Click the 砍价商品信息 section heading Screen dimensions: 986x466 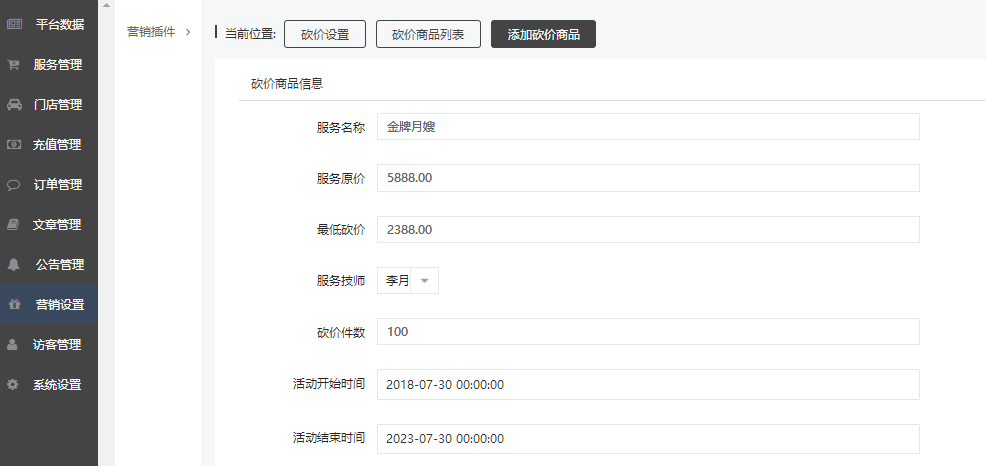coord(287,84)
